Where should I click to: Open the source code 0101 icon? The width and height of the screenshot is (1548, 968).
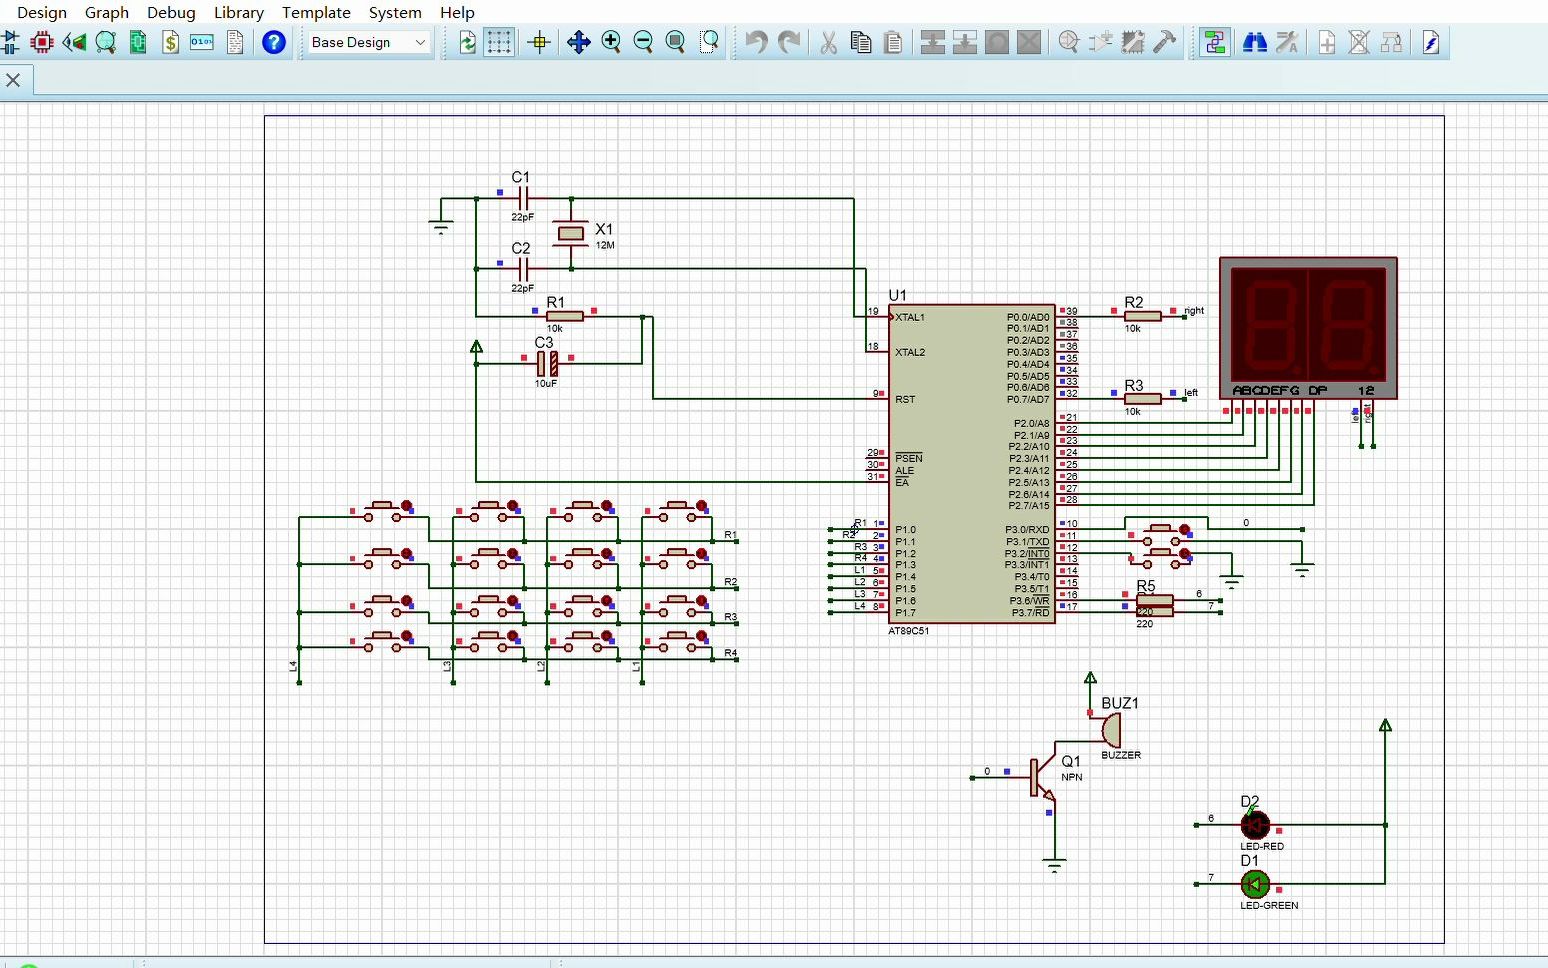coord(202,42)
